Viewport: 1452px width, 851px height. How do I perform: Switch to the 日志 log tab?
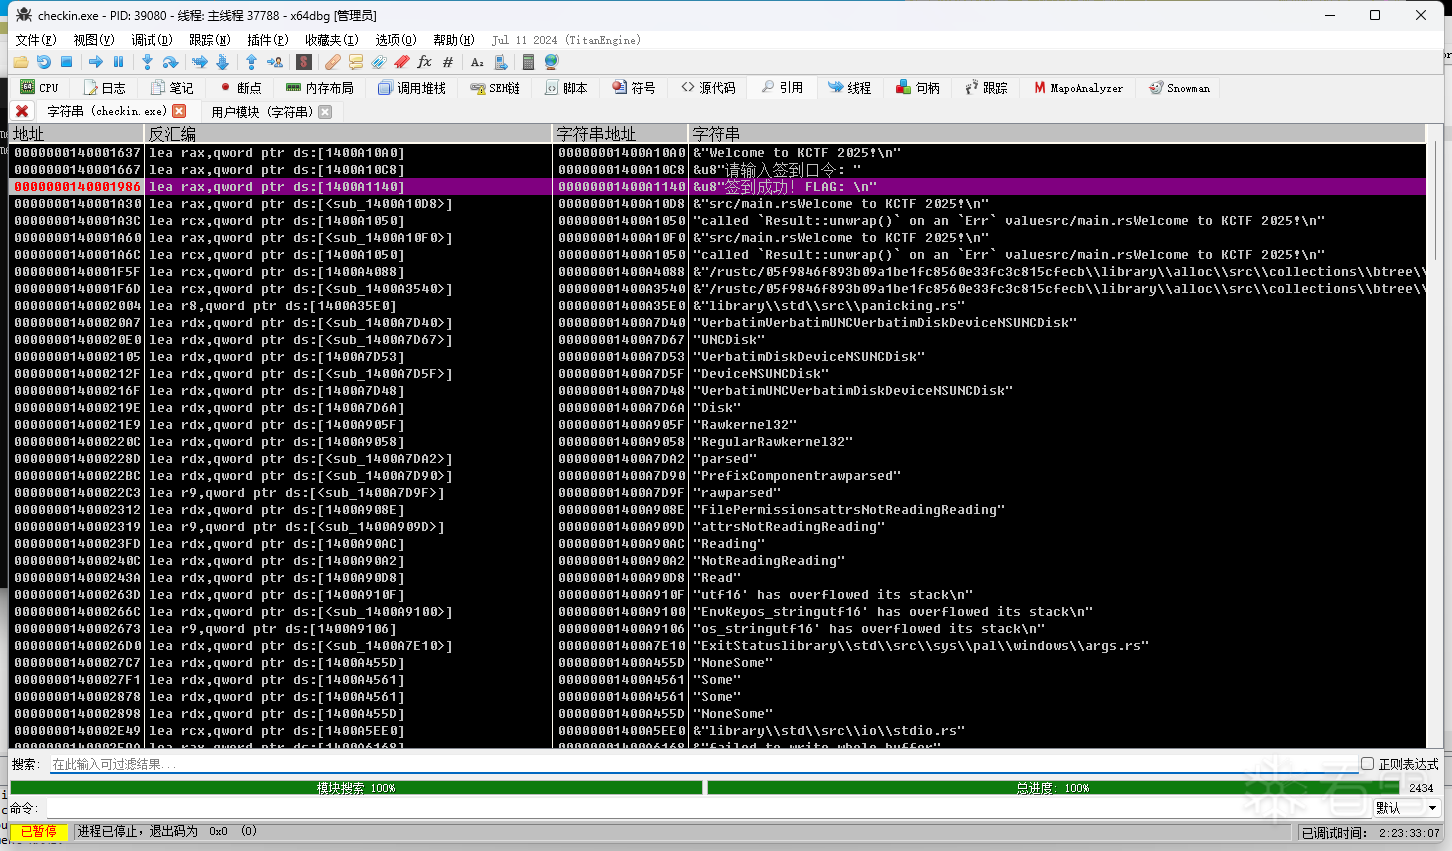pyautogui.click(x=104, y=88)
